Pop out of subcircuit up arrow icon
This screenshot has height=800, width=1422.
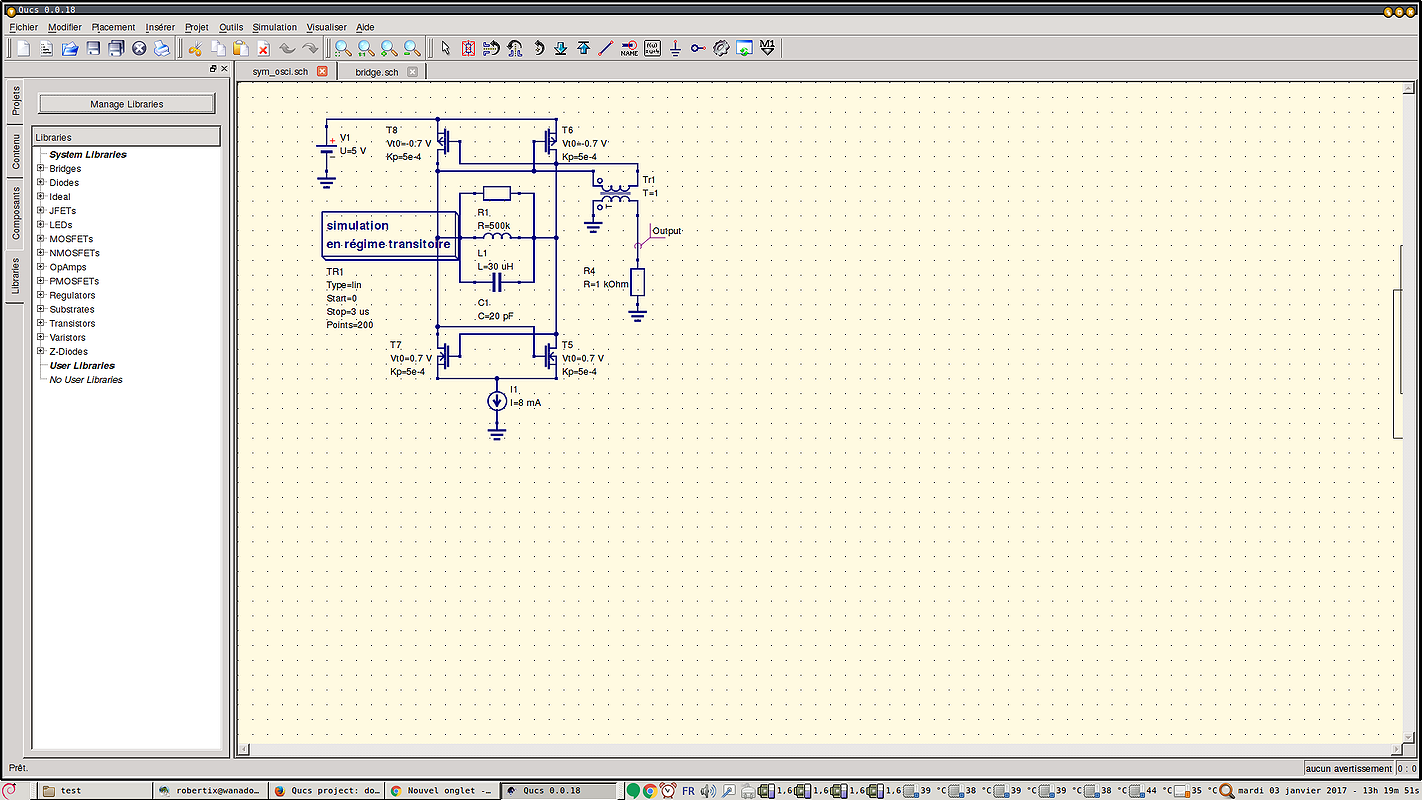pyautogui.click(x=583, y=48)
